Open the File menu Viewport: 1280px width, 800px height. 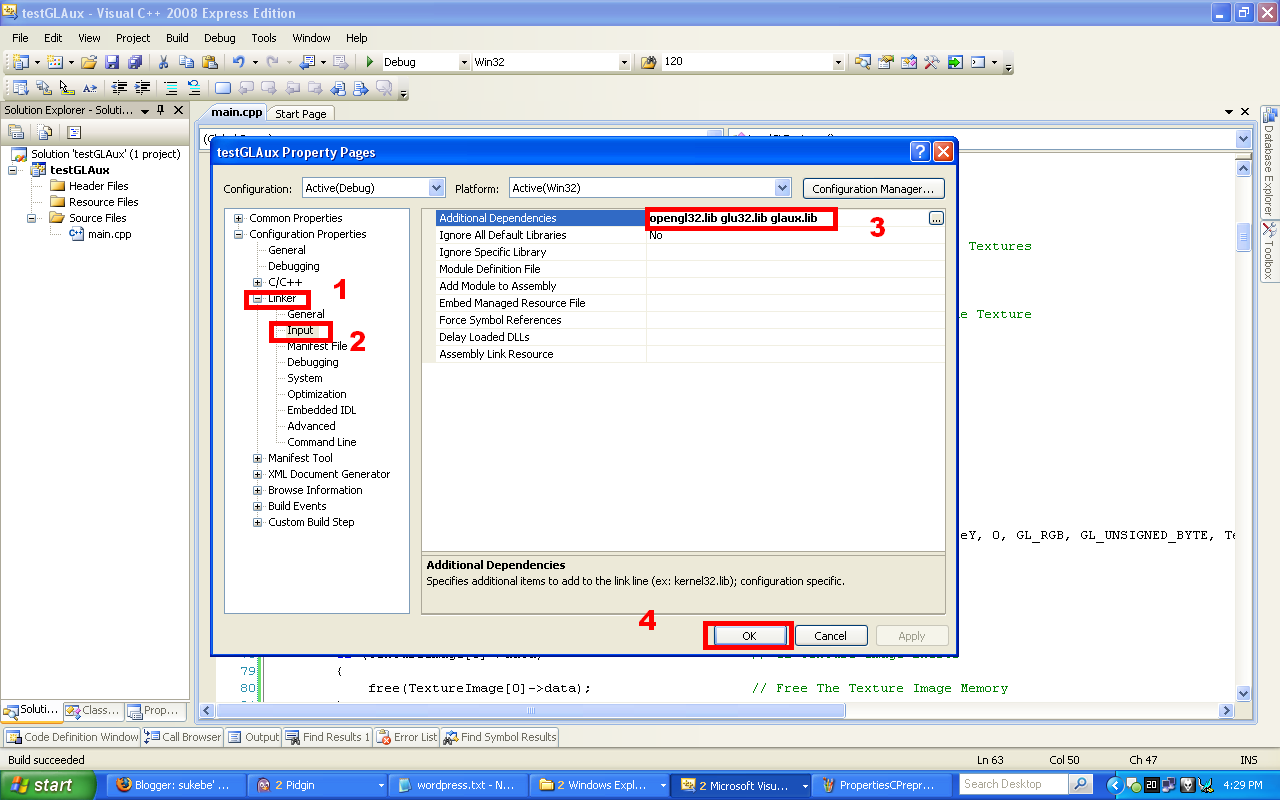(20, 38)
